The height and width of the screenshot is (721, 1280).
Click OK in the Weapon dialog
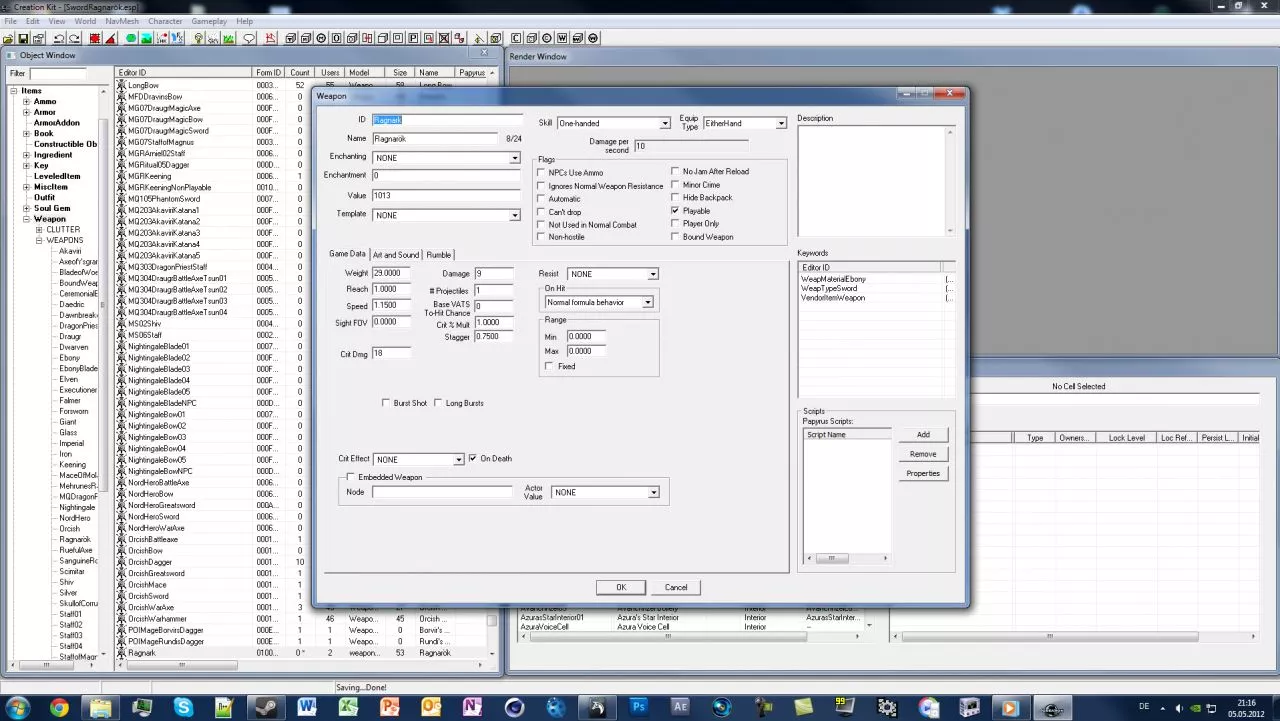click(620, 587)
